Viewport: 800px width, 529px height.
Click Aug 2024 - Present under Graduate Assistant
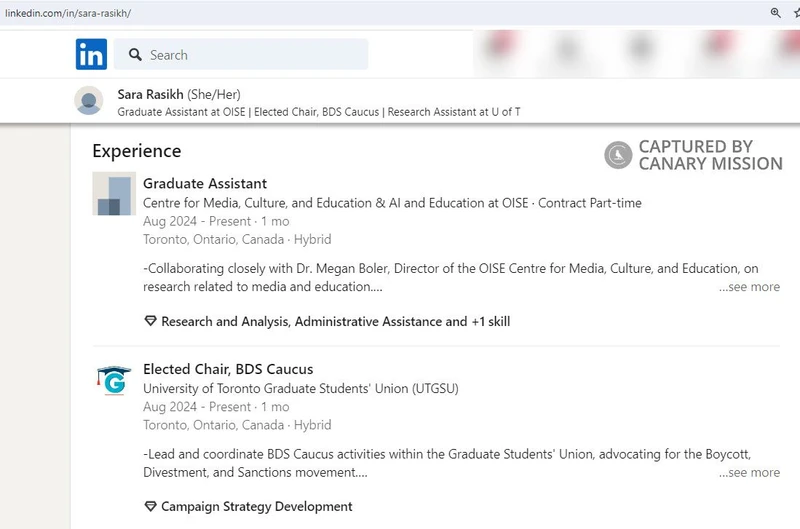pos(216,221)
